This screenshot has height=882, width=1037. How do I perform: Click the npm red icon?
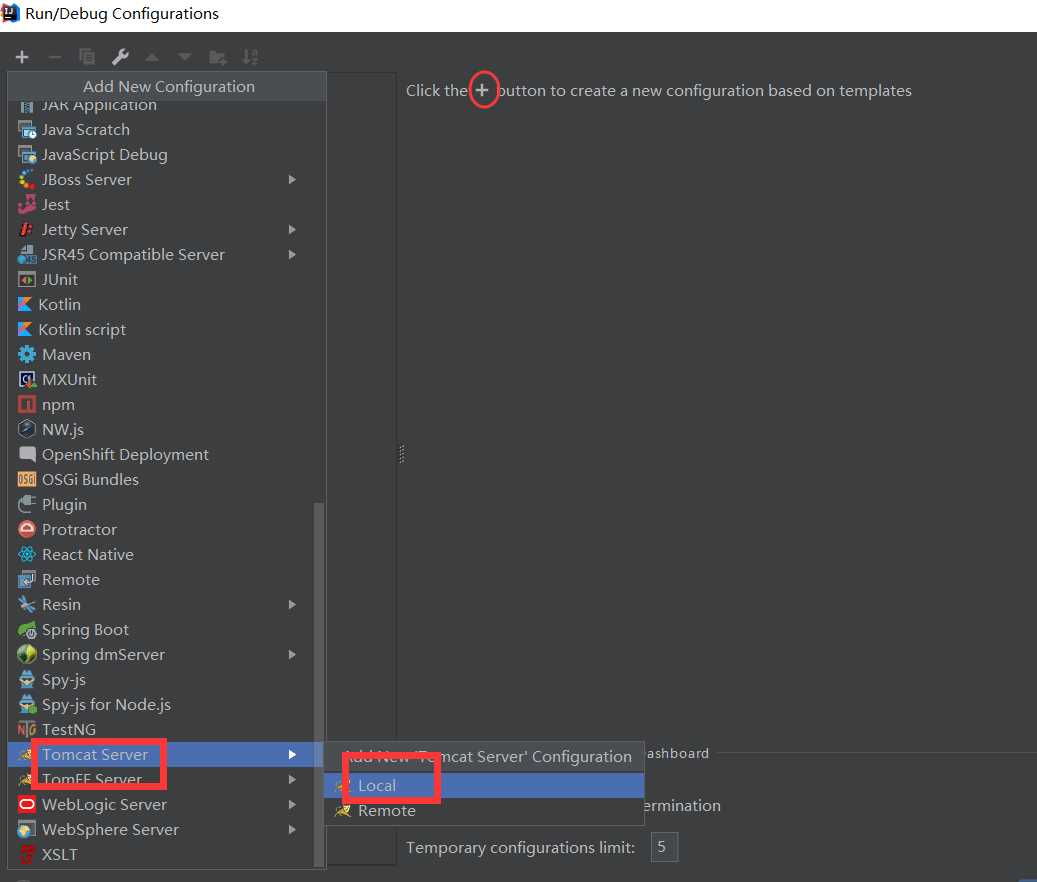pyautogui.click(x=26, y=405)
